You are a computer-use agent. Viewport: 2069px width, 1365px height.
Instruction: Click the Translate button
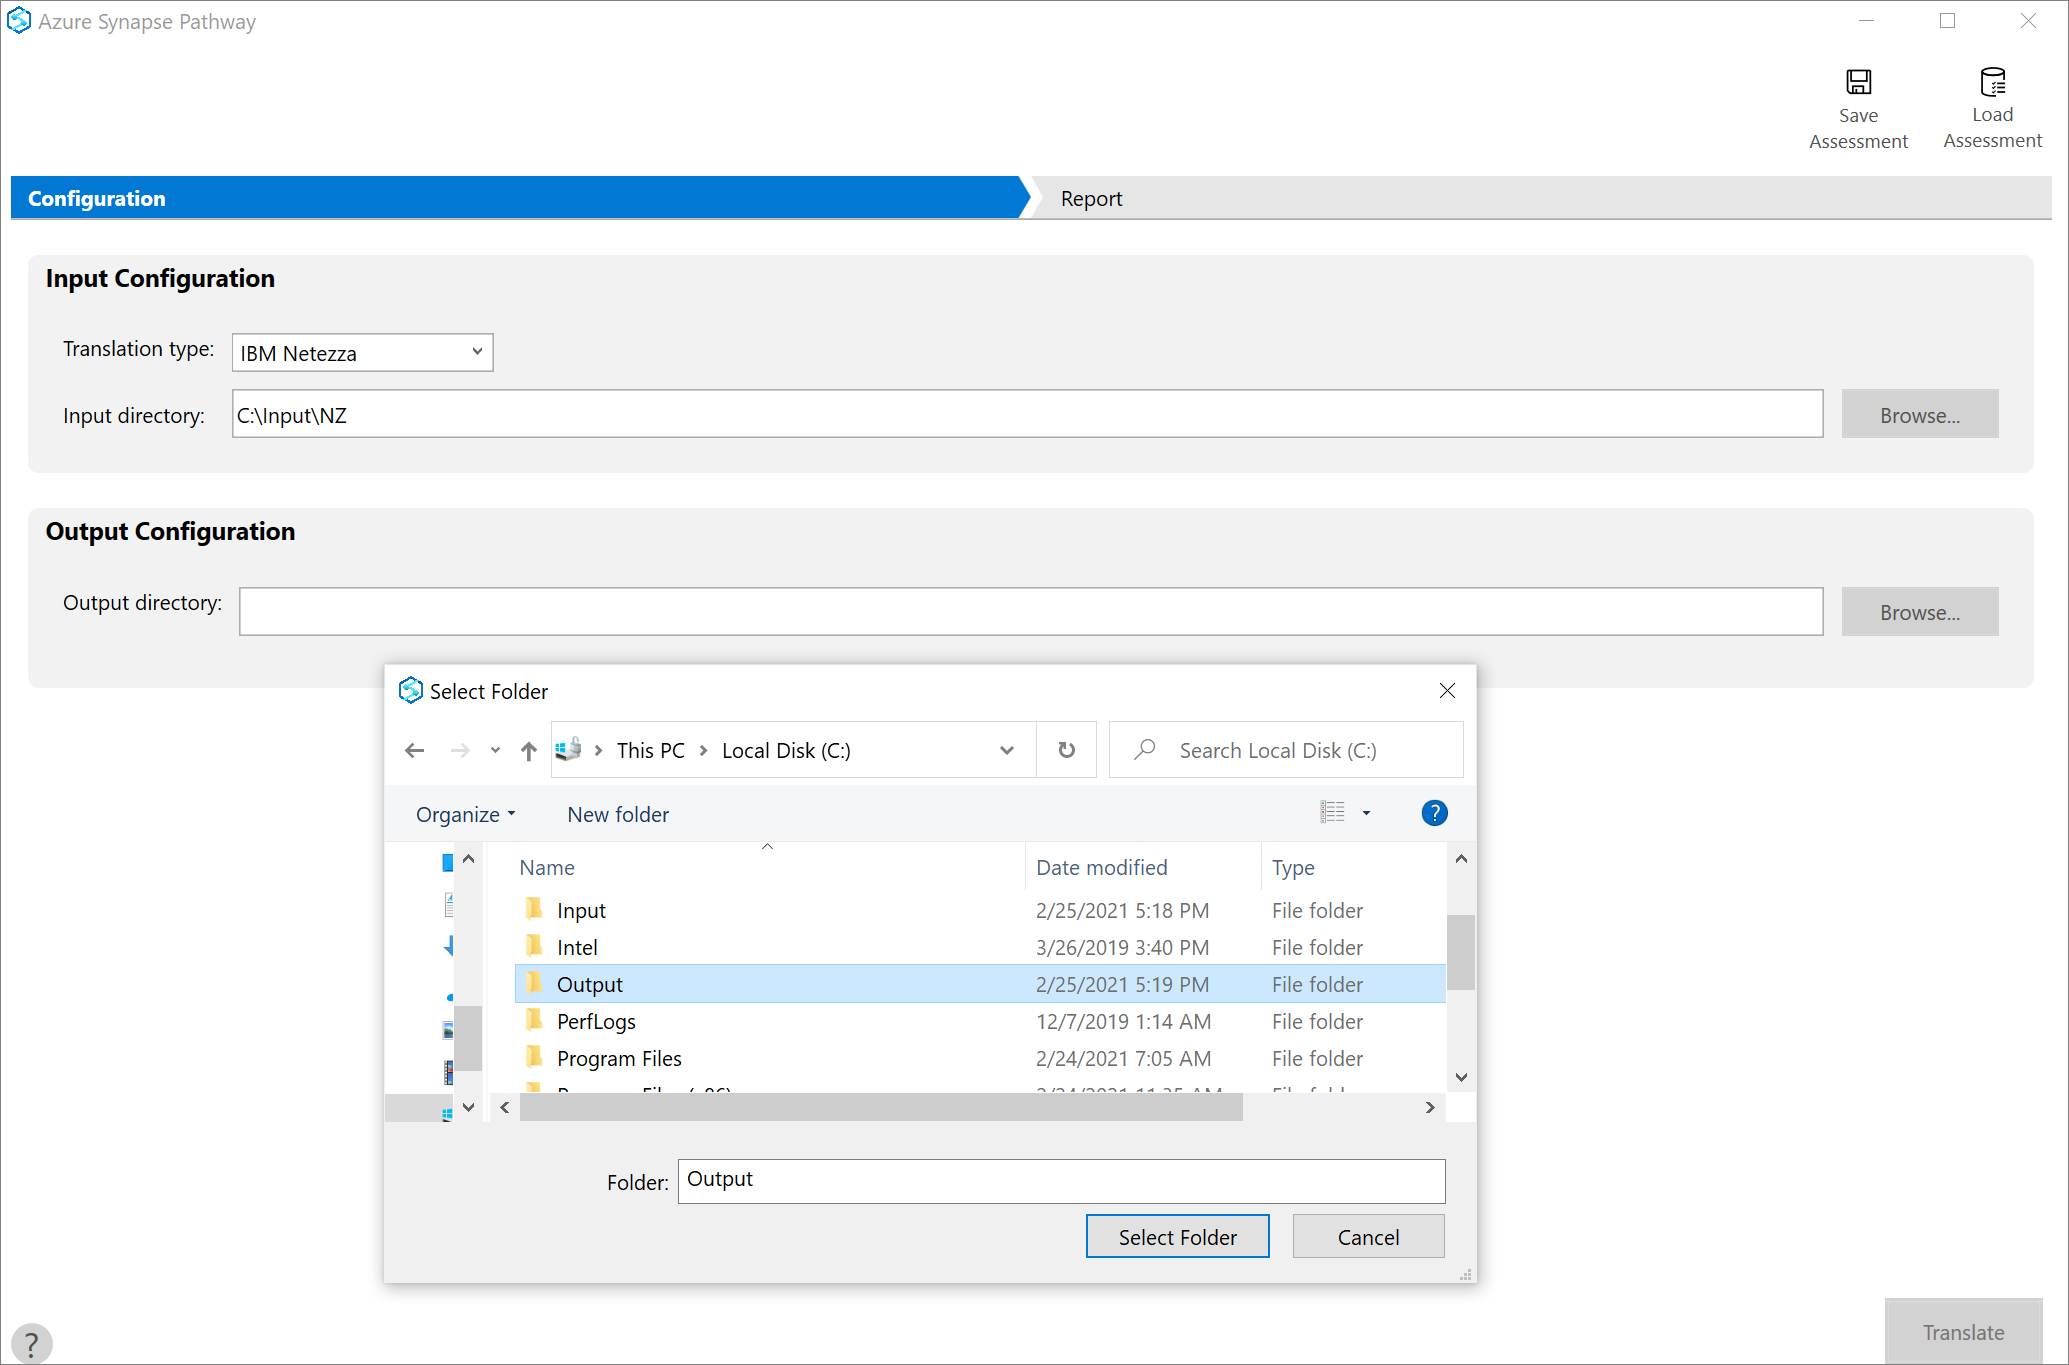pyautogui.click(x=1964, y=1324)
